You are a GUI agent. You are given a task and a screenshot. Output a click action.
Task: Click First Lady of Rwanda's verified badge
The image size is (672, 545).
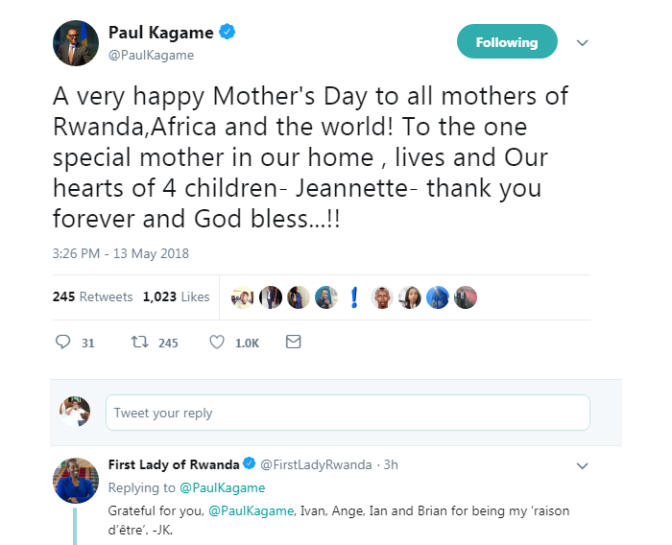(x=249, y=465)
